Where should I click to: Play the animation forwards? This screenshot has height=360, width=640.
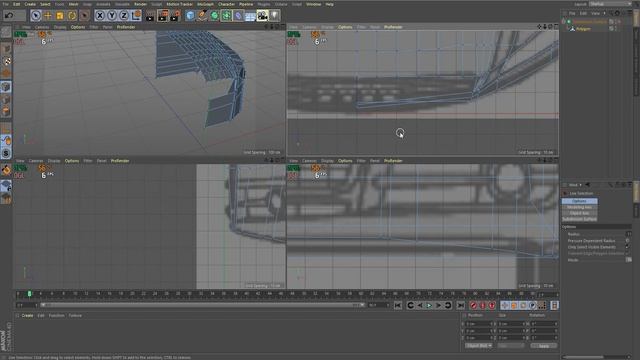pos(429,305)
